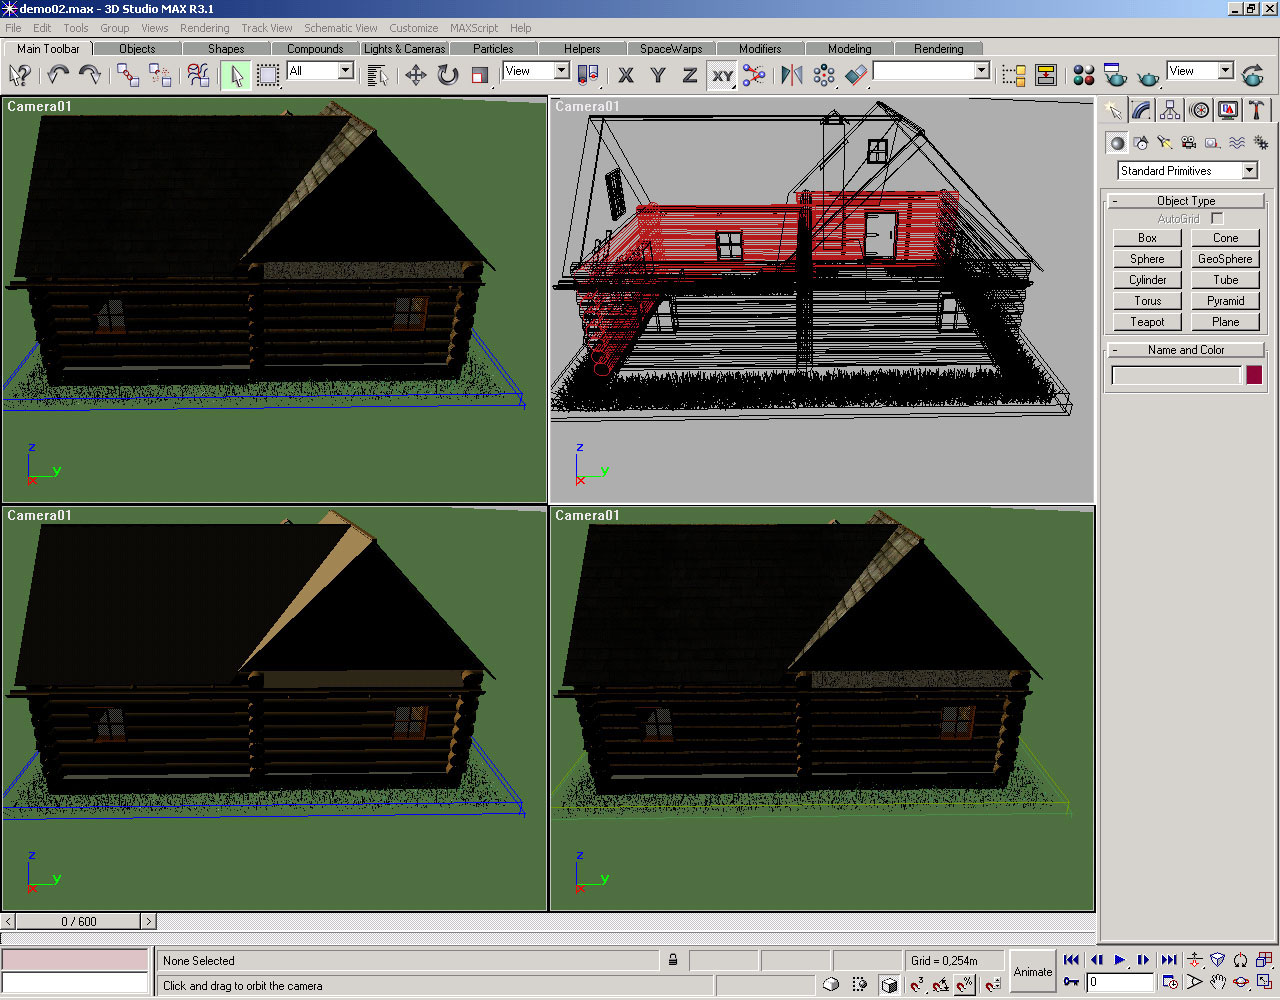This screenshot has width=1280, height=1000.
Task: Activate the Rotate tool in main toolbar
Action: tap(447, 75)
